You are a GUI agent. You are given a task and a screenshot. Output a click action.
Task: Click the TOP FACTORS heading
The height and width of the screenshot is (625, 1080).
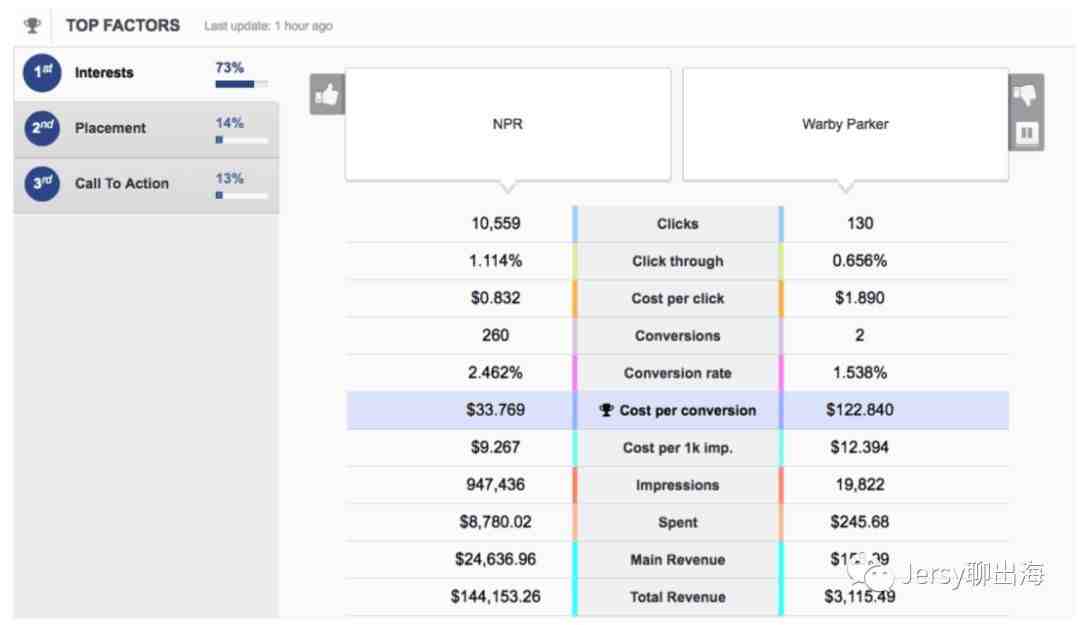point(123,25)
